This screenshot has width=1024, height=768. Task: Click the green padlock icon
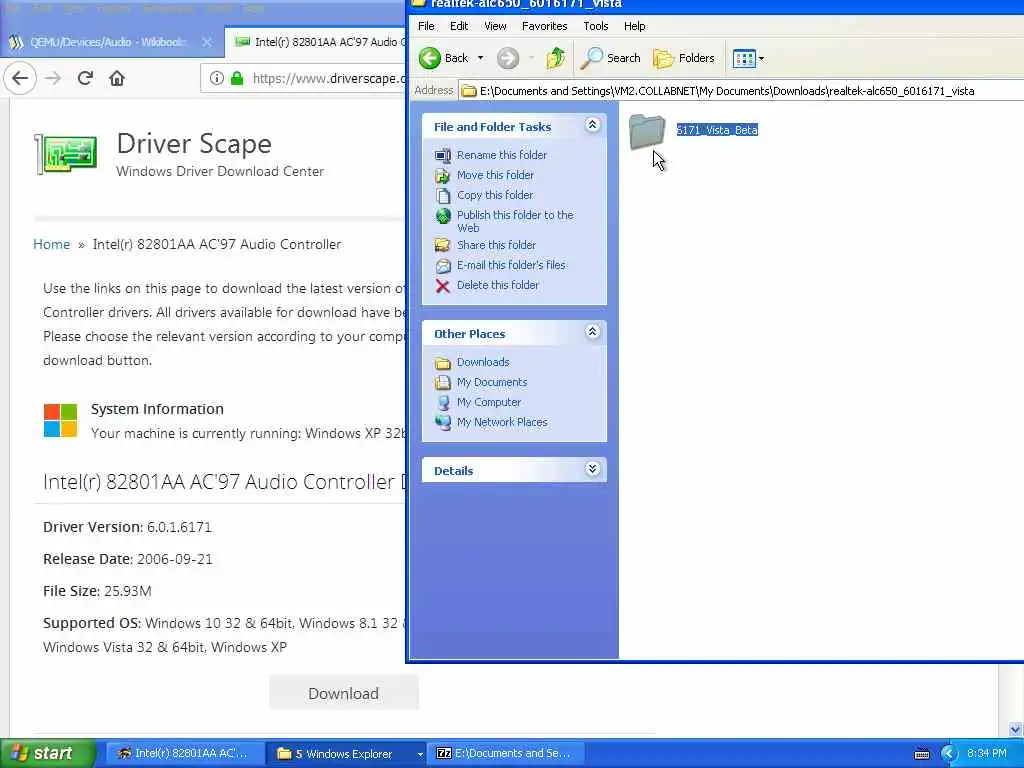click(237, 78)
